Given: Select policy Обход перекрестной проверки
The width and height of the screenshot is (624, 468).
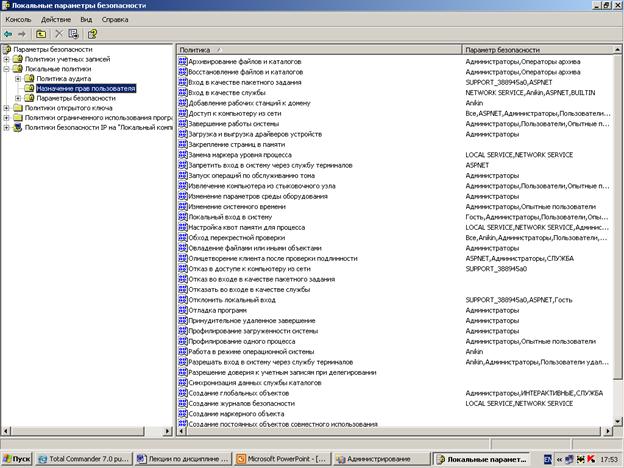Looking at the screenshot, I should [237, 238].
